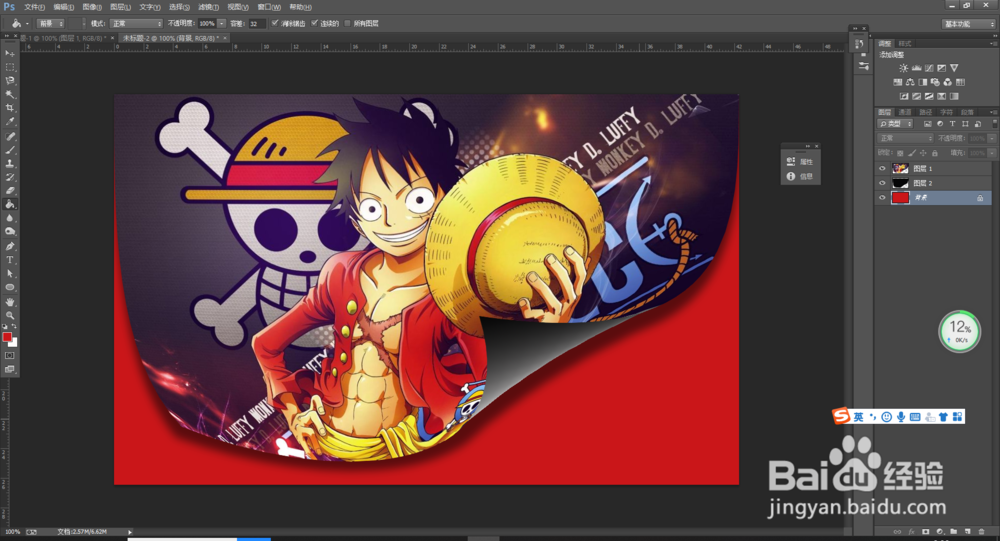Select the Rectangular Marquee tool
Image resolution: width=1000 pixels, height=541 pixels.
click(10, 67)
